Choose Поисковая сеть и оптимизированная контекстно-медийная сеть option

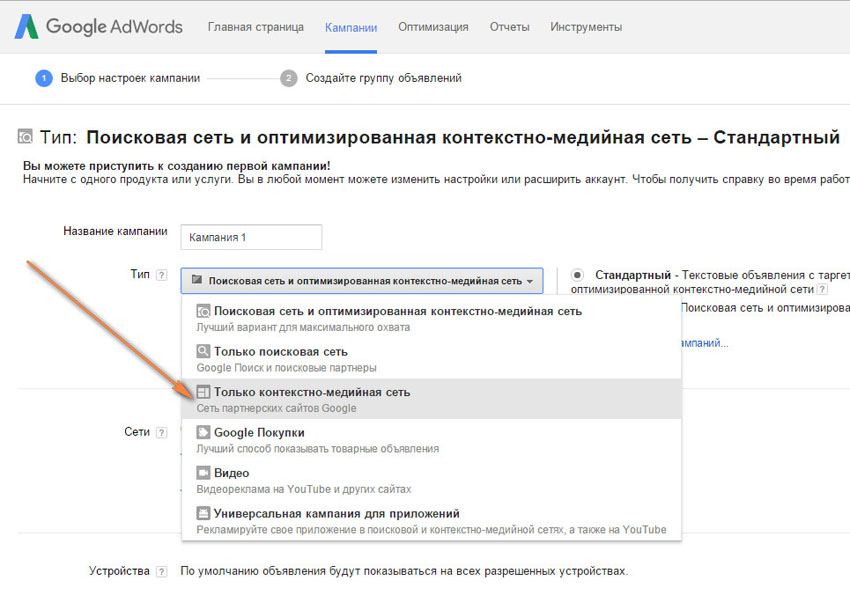(432, 318)
